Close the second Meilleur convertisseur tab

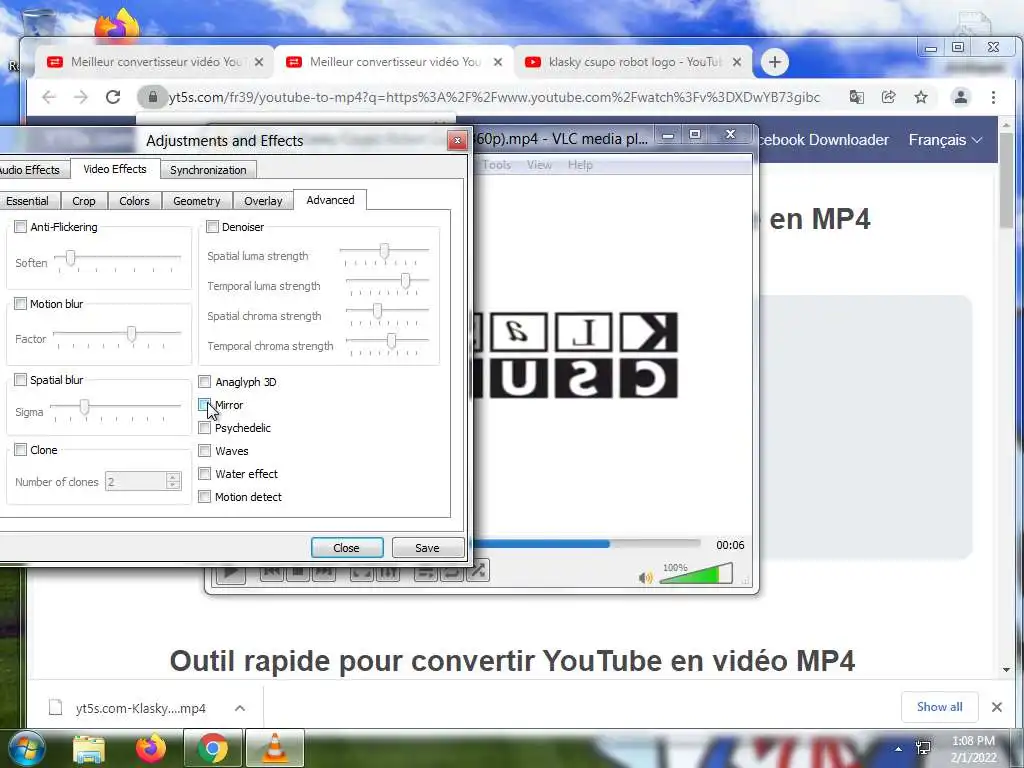click(498, 62)
